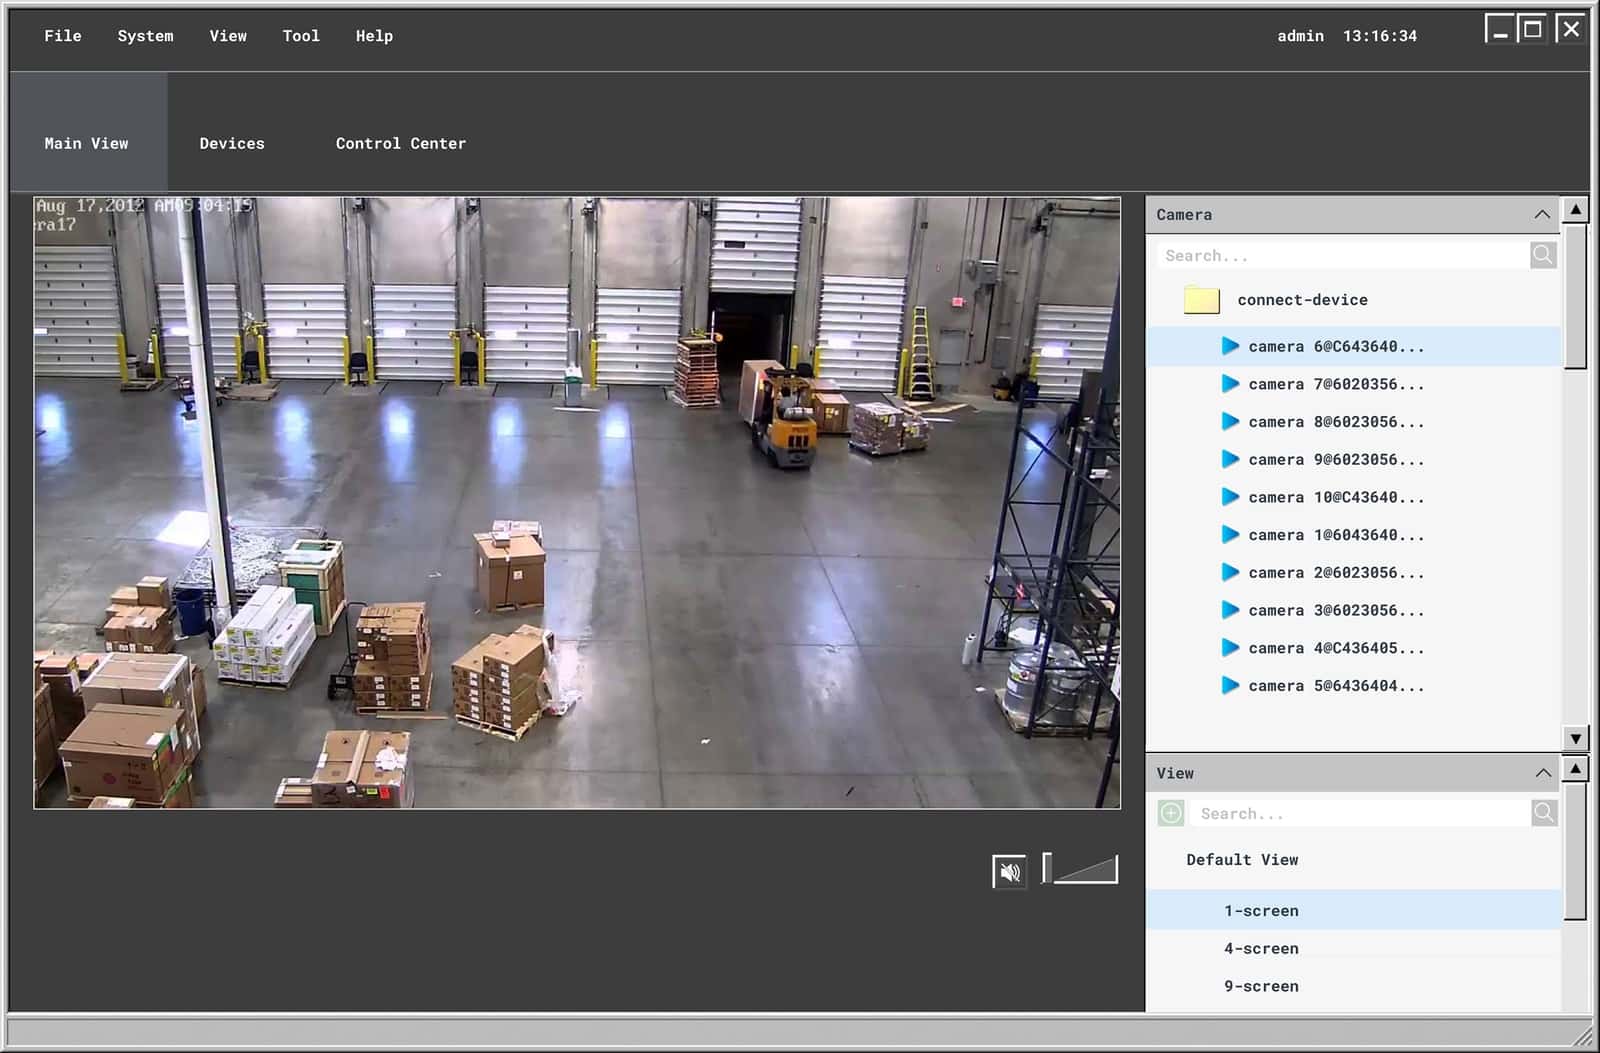Click the add view plus icon
The width and height of the screenshot is (1600, 1053).
coord(1170,813)
